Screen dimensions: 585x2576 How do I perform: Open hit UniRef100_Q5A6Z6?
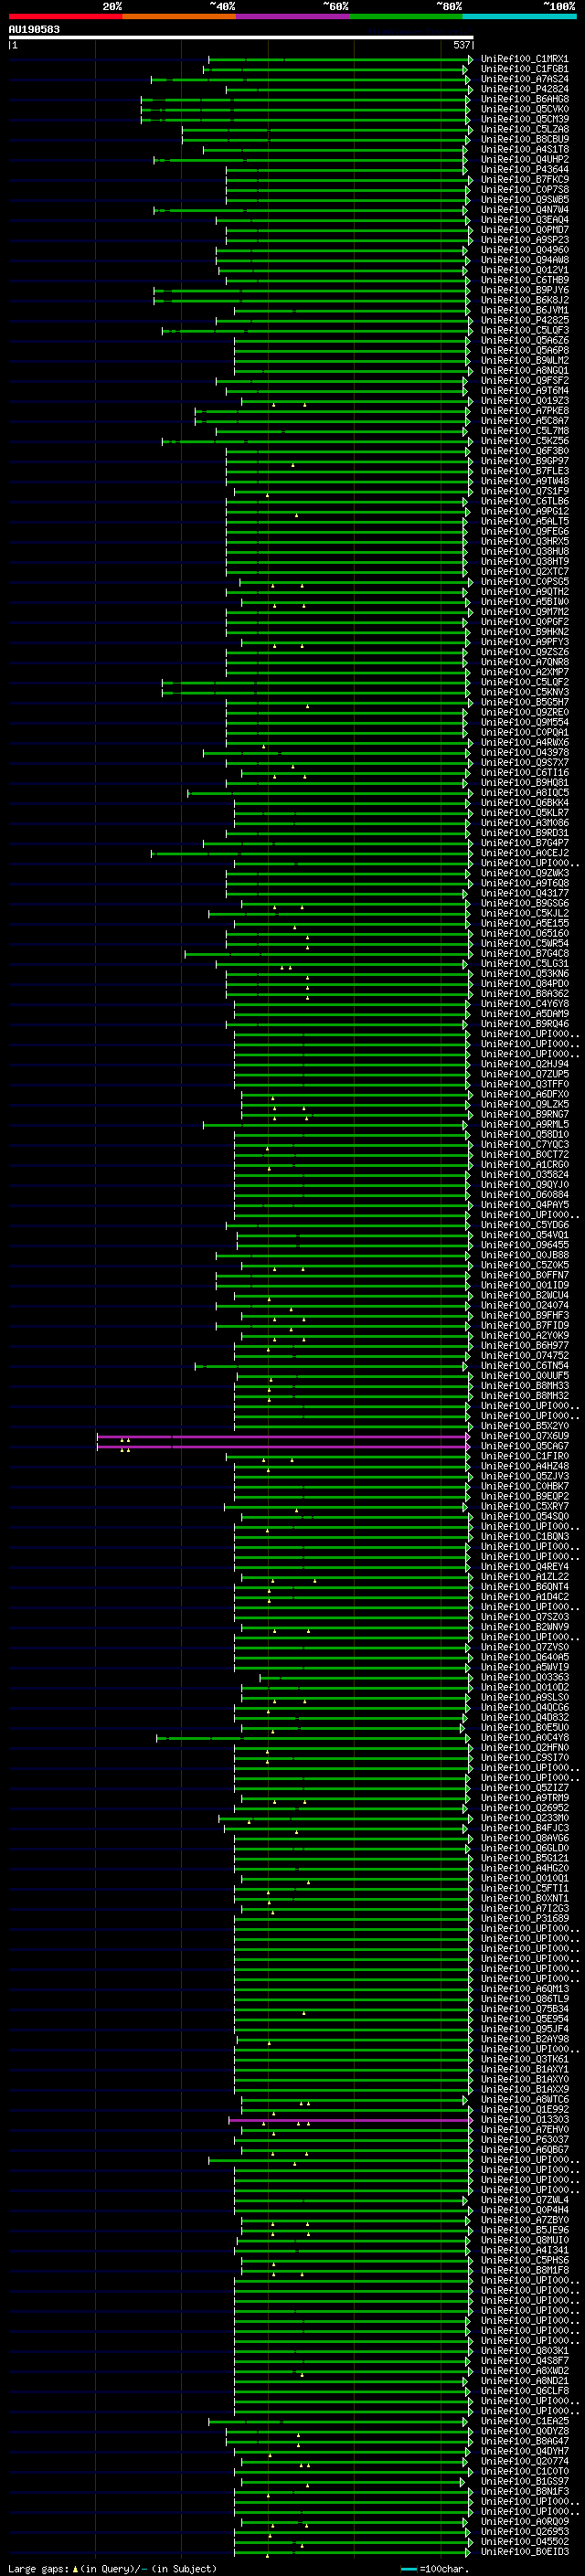(524, 340)
